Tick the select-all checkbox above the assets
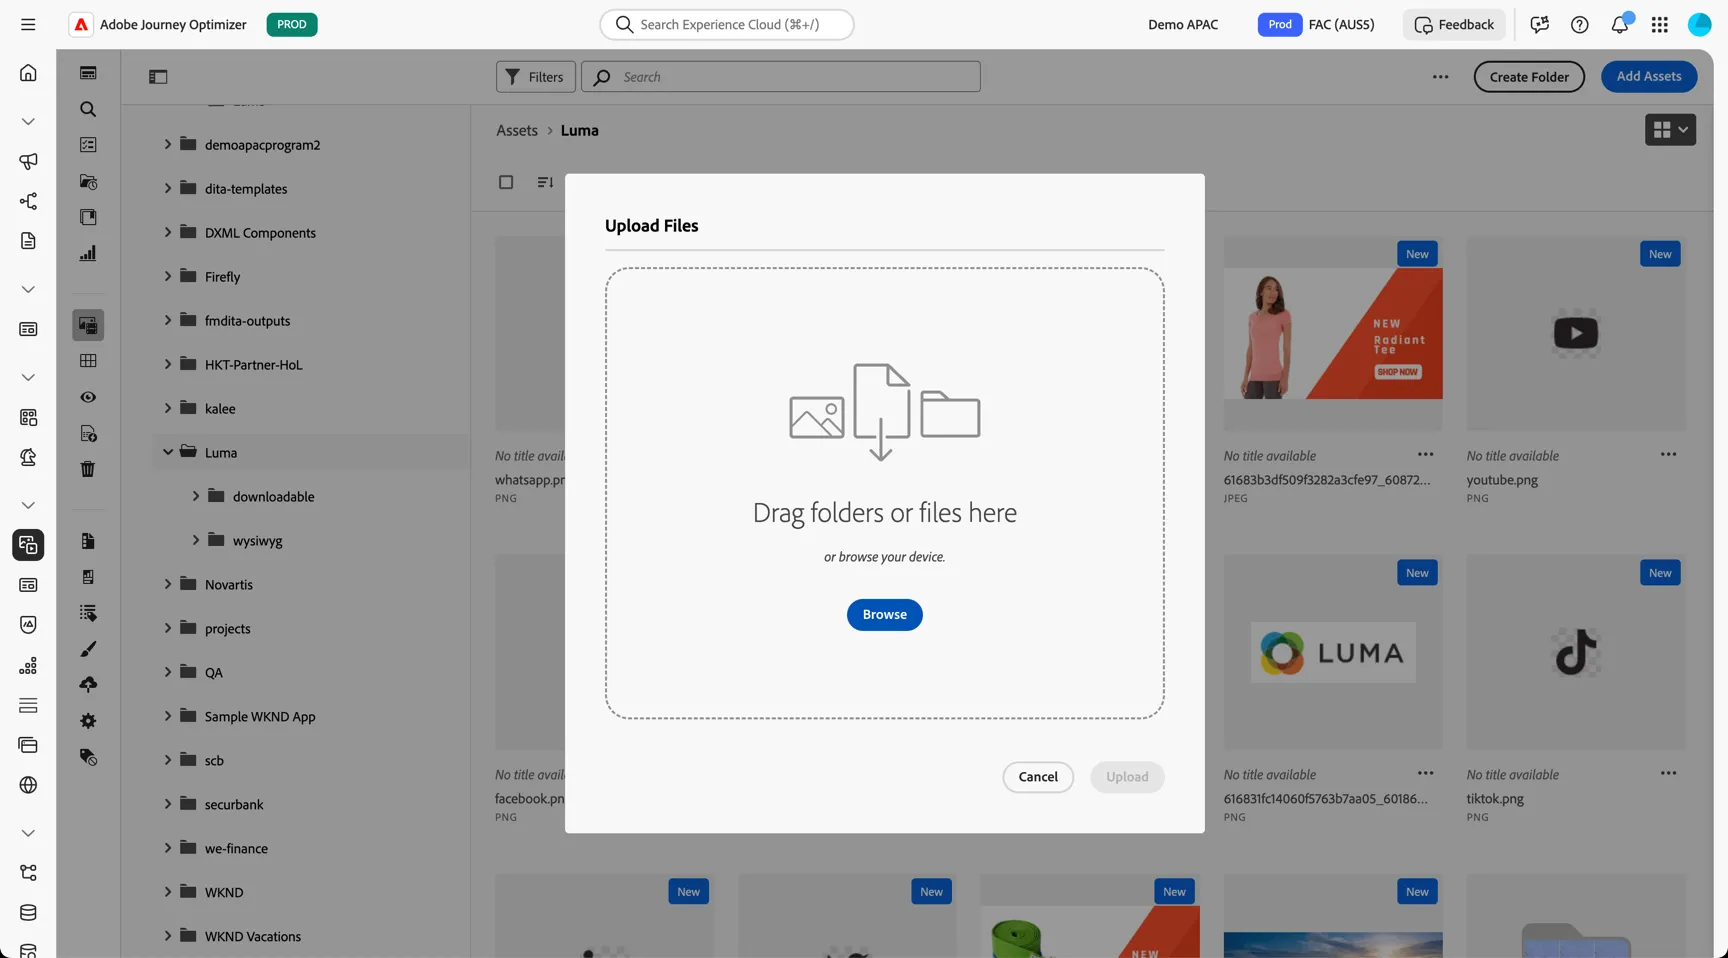Viewport: 1728px width, 958px height. tap(506, 182)
